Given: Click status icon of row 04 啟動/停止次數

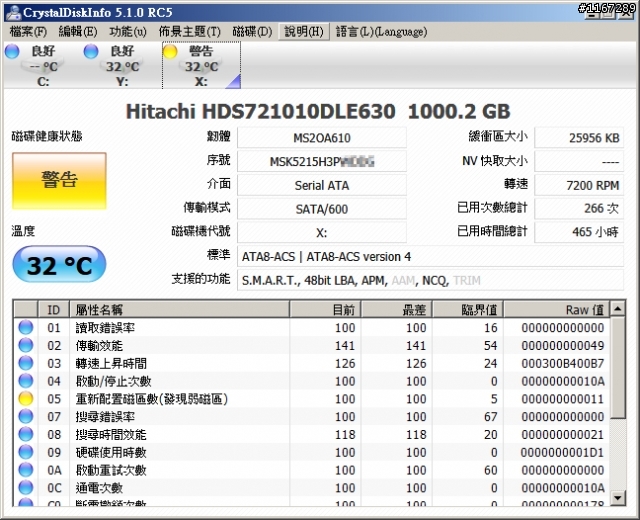Looking at the screenshot, I should pos(25,381).
